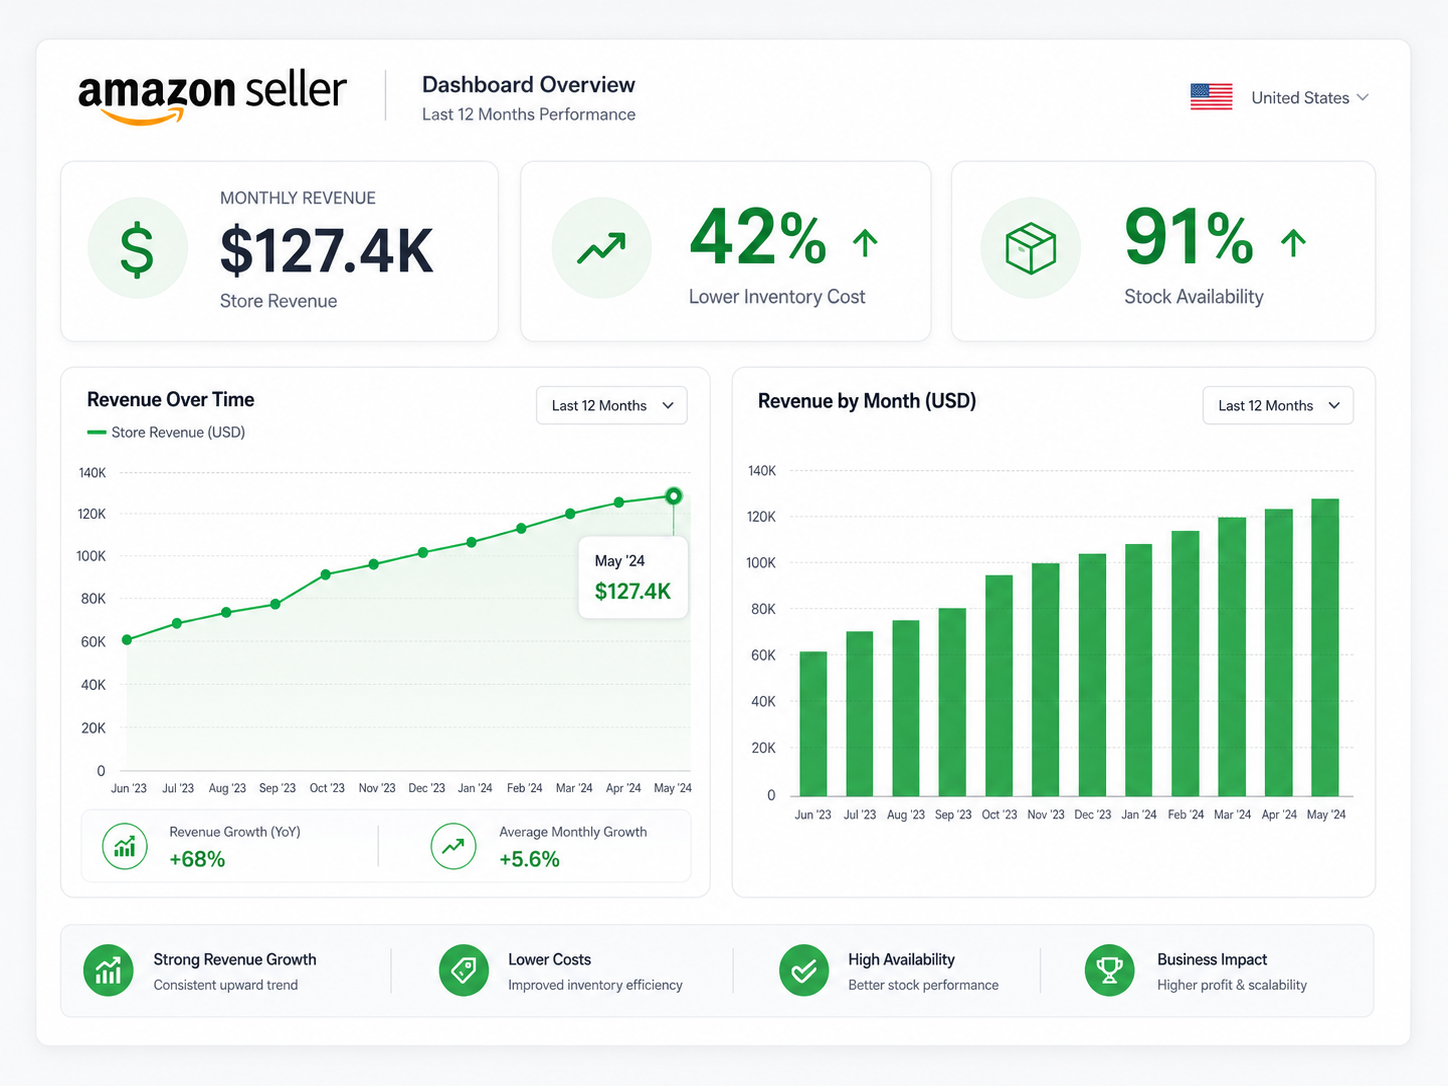Open Last 12 Months dropdown in Revenue by Month
This screenshot has height=1086, width=1448.
1278,405
